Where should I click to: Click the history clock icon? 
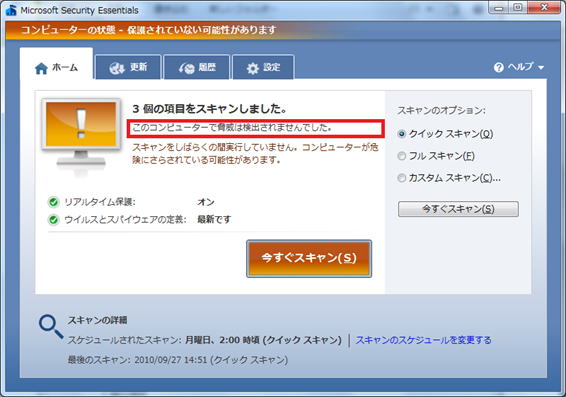(x=187, y=68)
